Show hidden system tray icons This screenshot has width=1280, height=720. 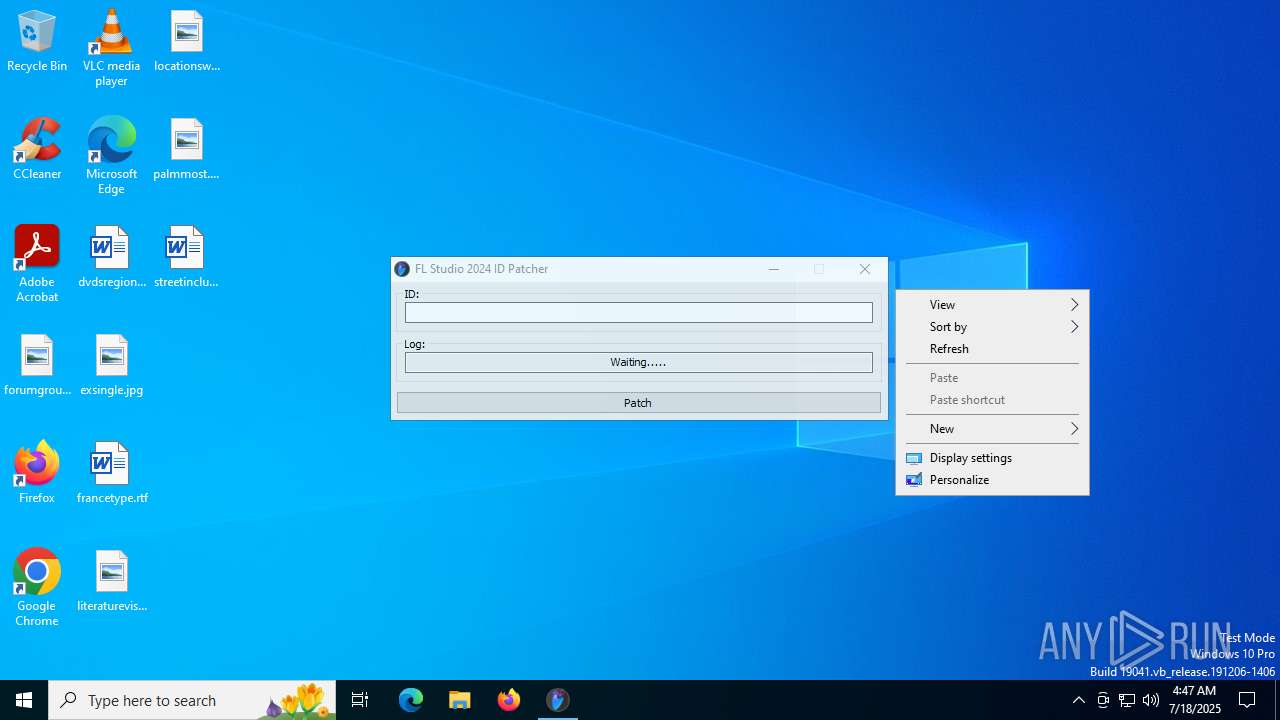[1078, 700]
